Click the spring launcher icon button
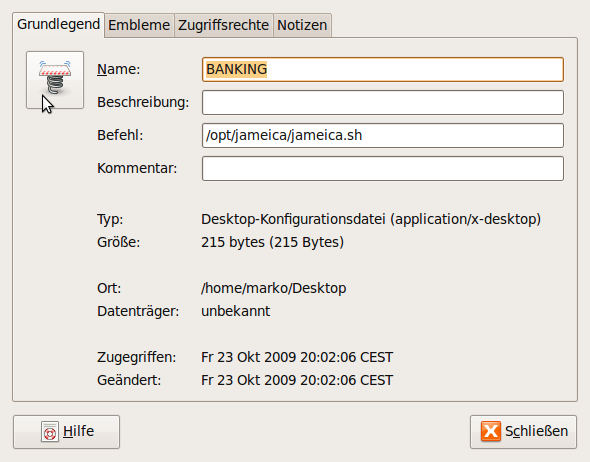Screen dimensions: 590x462 coord(55,80)
